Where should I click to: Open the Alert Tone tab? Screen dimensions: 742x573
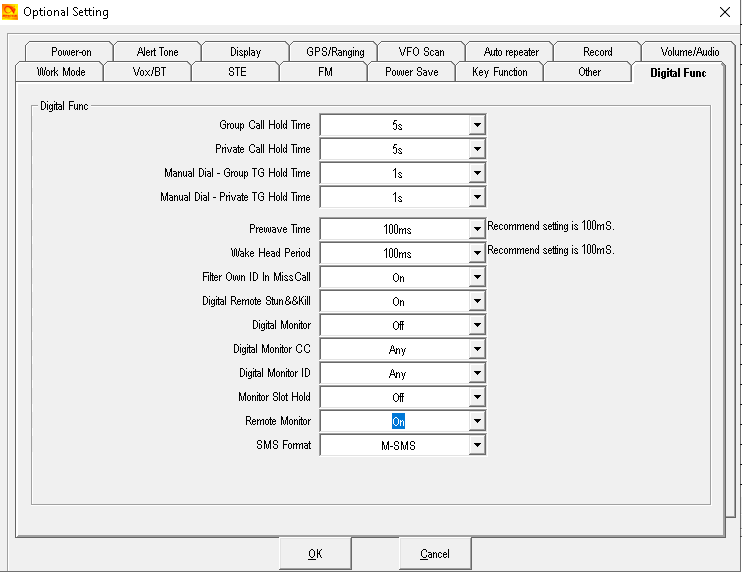coord(157,52)
